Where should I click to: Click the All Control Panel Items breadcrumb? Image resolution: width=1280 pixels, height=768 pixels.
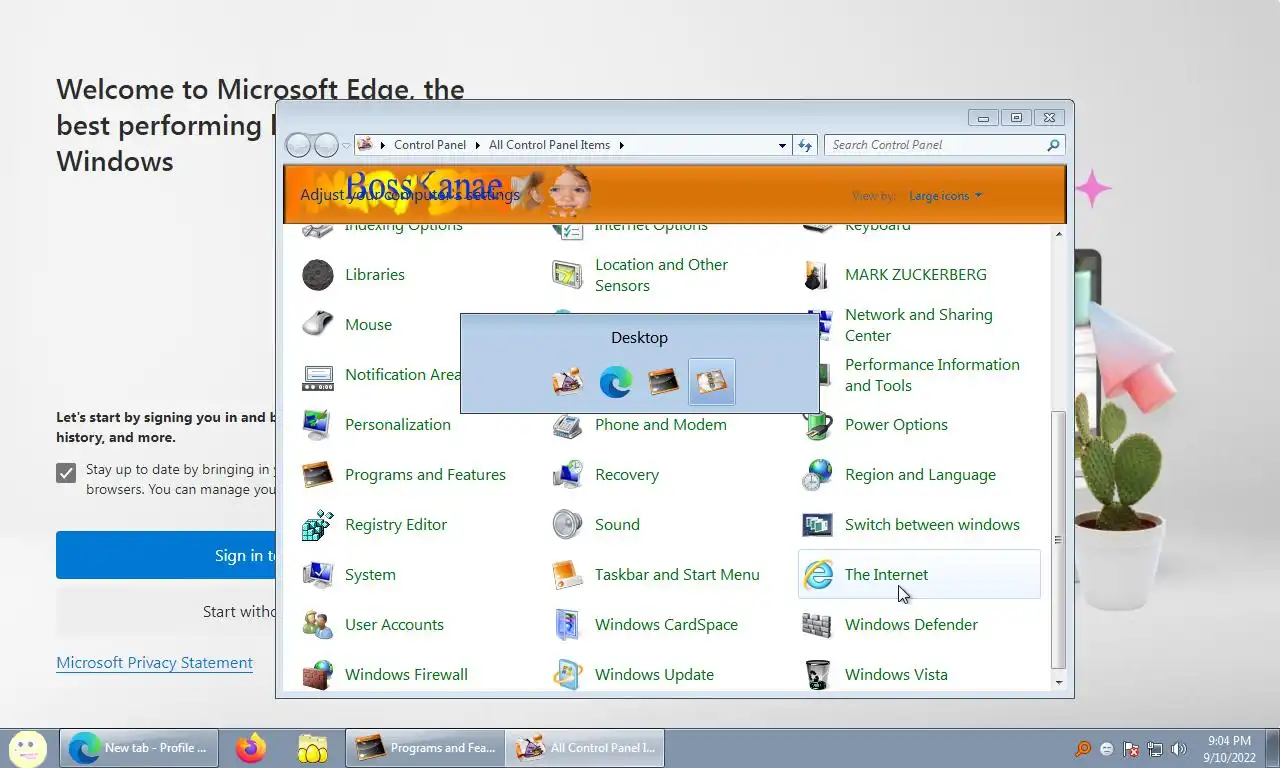click(549, 145)
